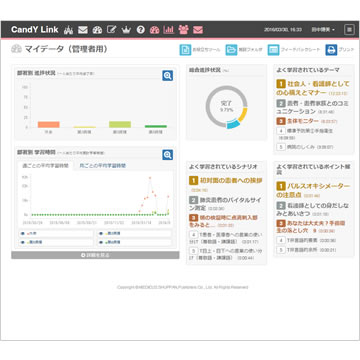Click the orange bar in progress chart
The image size is (360, 360).
[x=49, y=124]
